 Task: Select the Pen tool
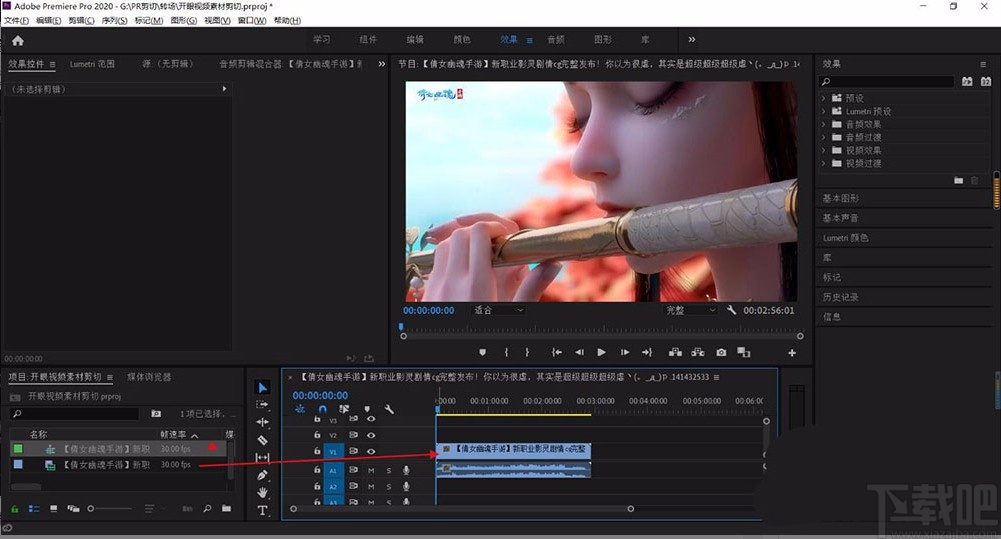[x=262, y=475]
